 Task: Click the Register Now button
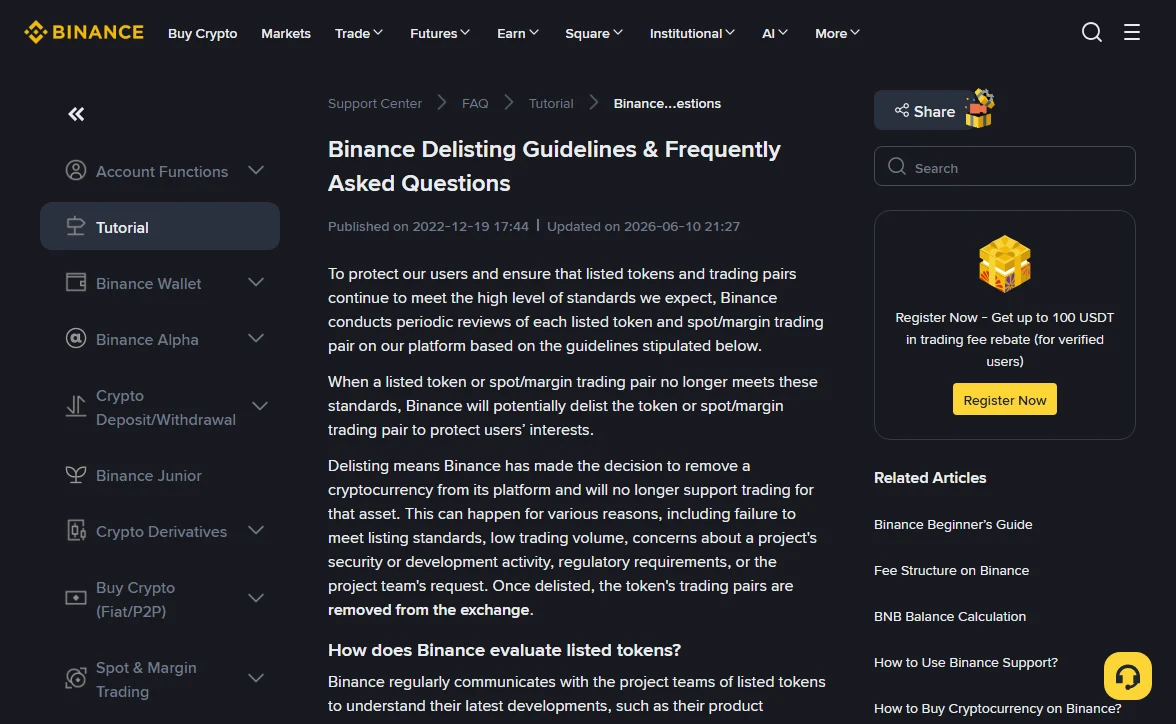click(x=1004, y=399)
